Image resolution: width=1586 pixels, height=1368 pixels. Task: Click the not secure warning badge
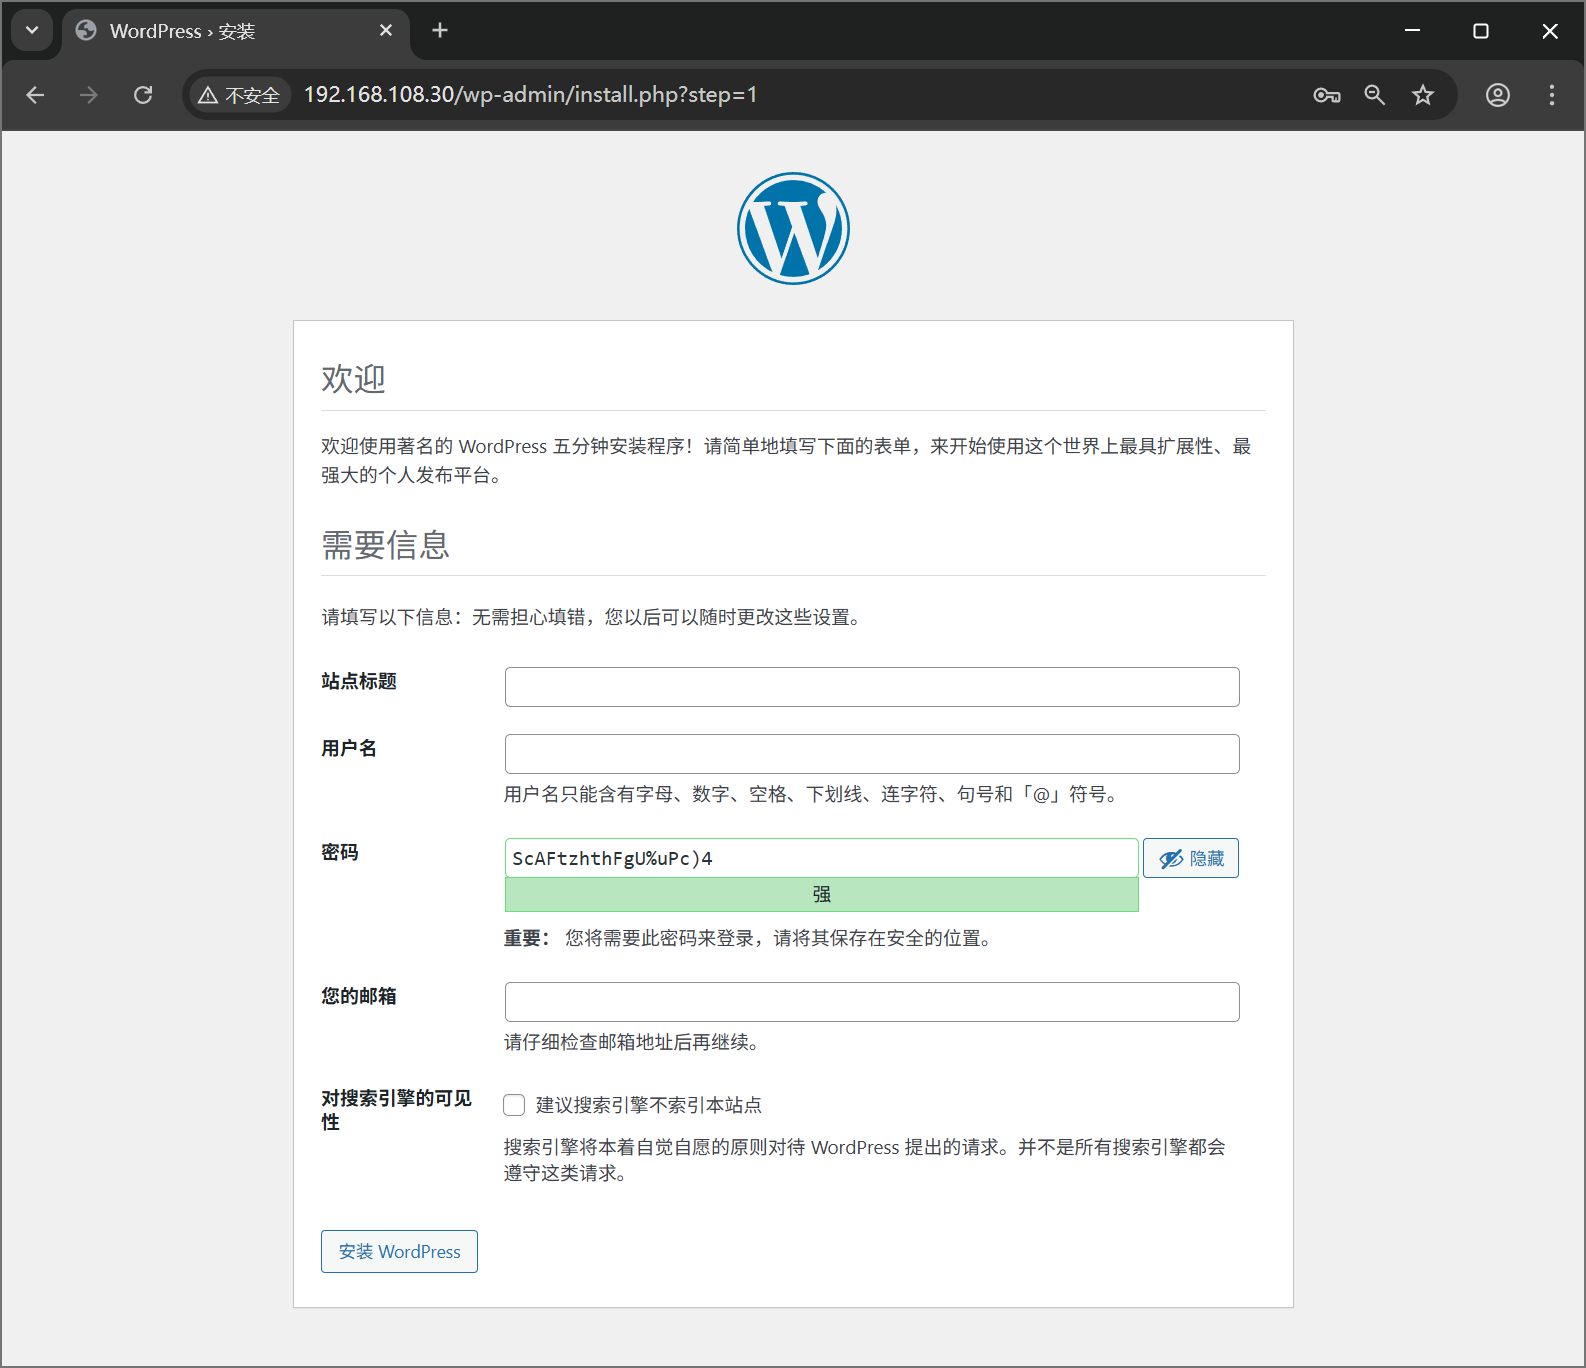pyautogui.click(x=239, y=95)
